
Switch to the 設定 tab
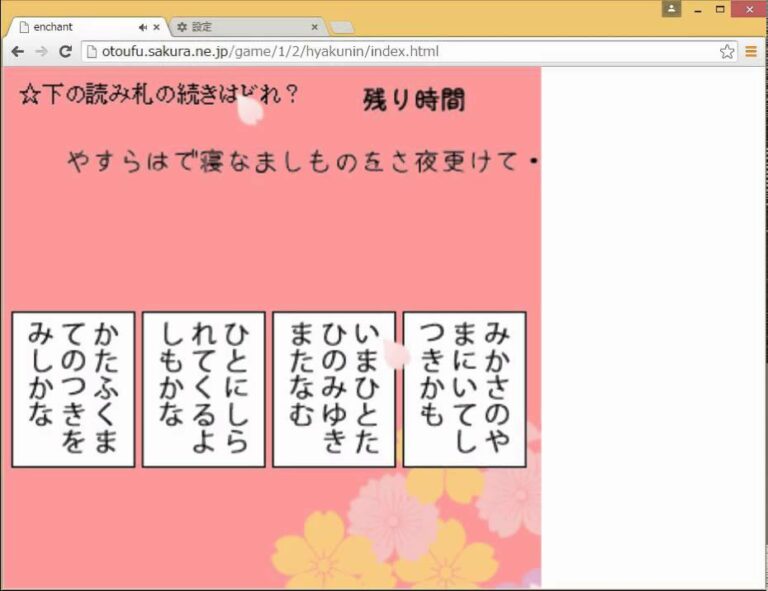(240, 27)
